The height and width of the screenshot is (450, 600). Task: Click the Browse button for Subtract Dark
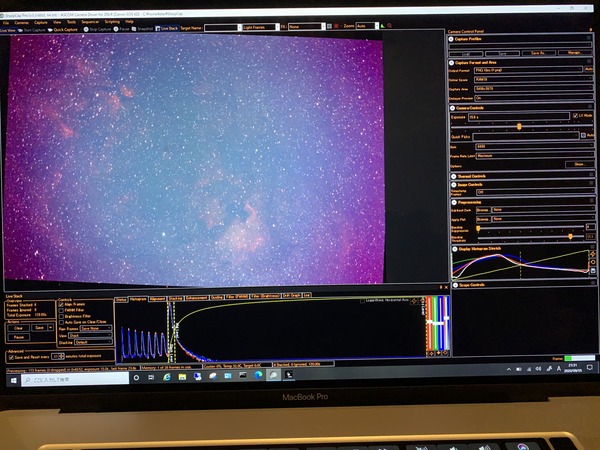pyautogui.click(x=483, y=210)
